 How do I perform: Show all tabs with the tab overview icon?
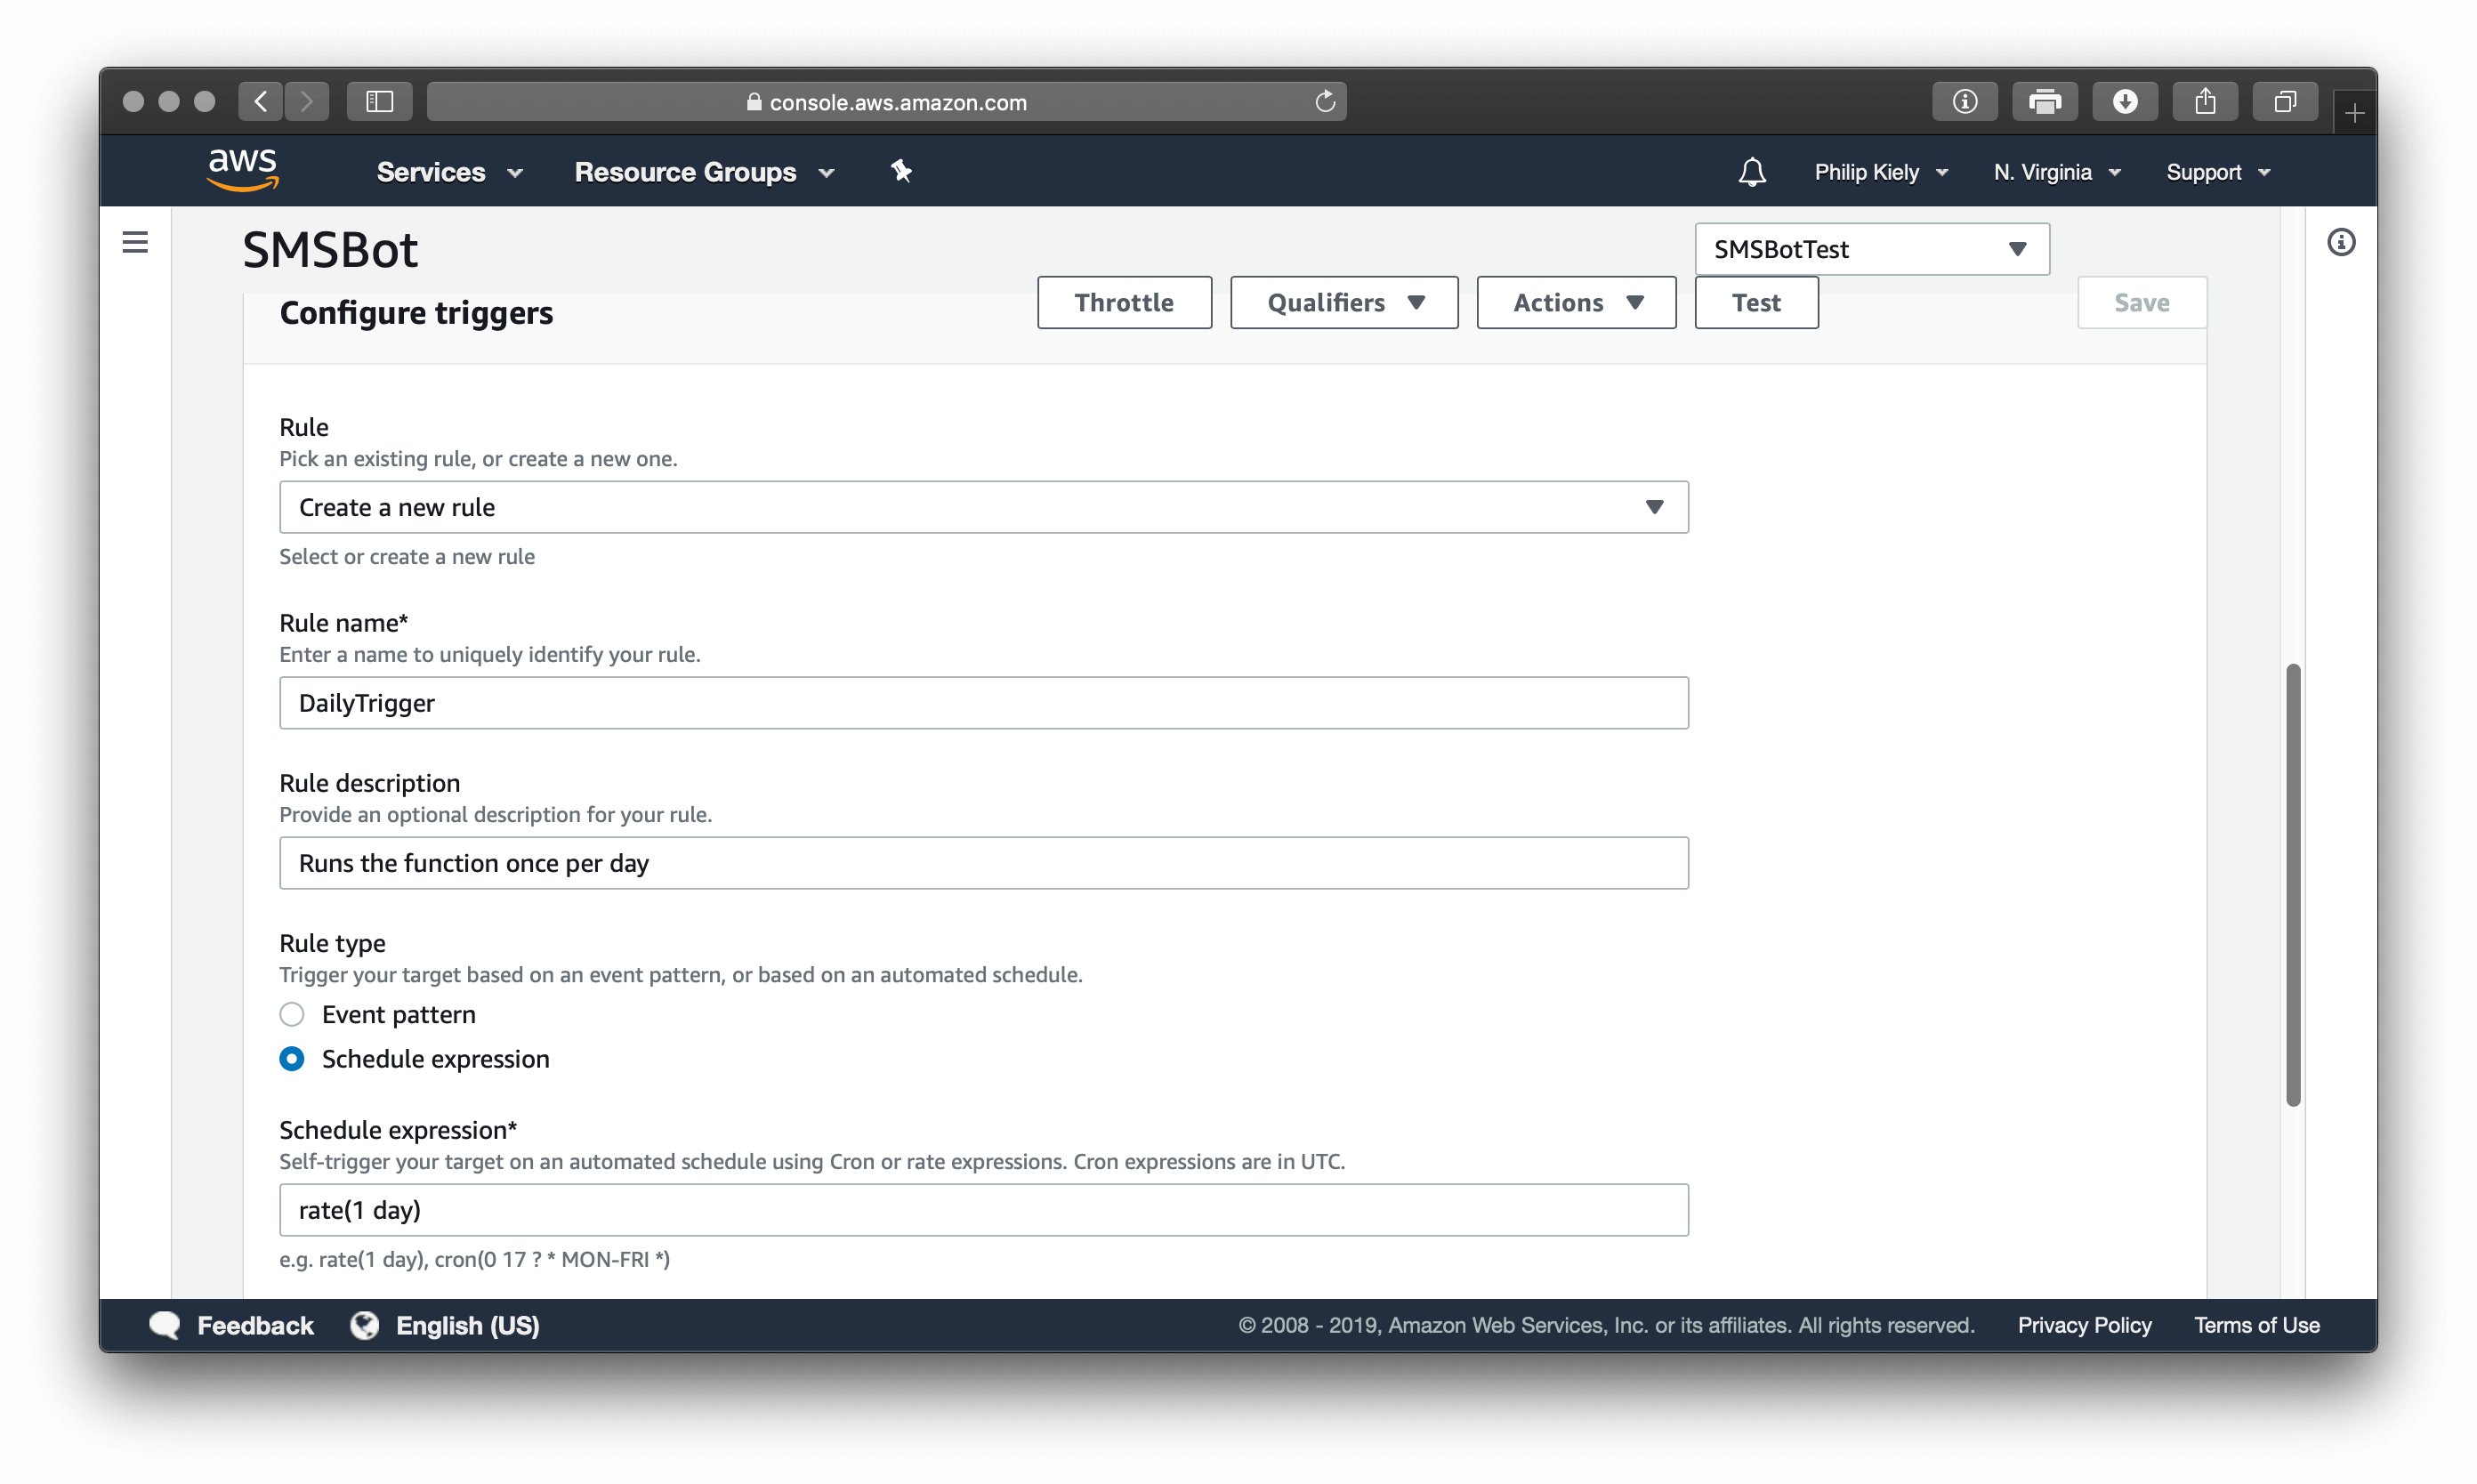2284,101
